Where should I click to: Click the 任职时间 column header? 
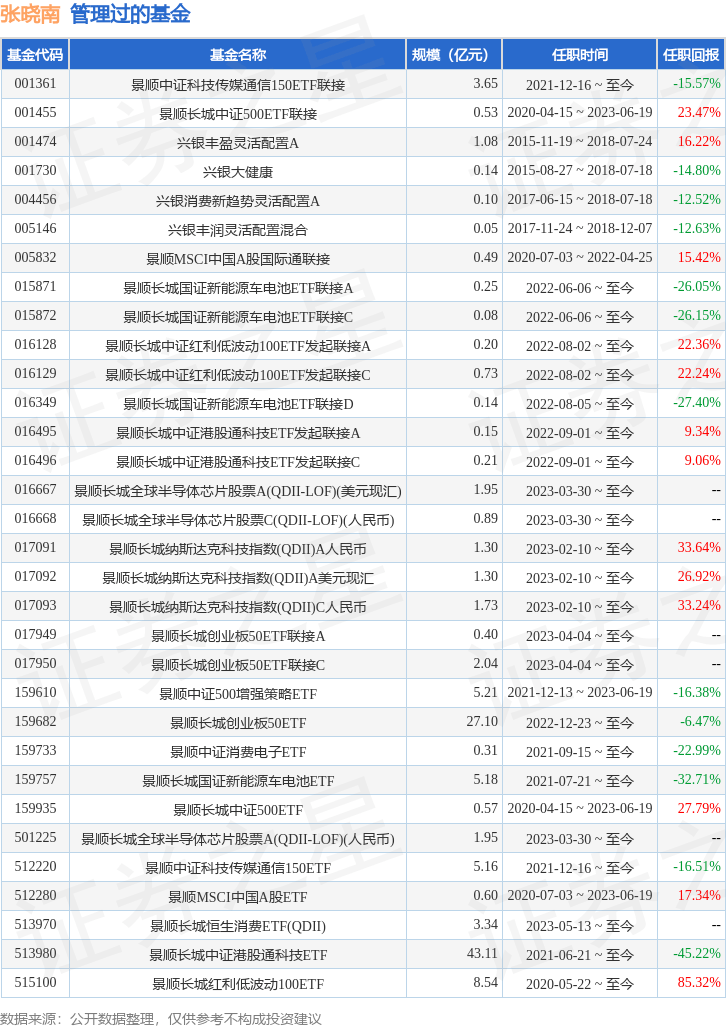(x=579, y=55)
